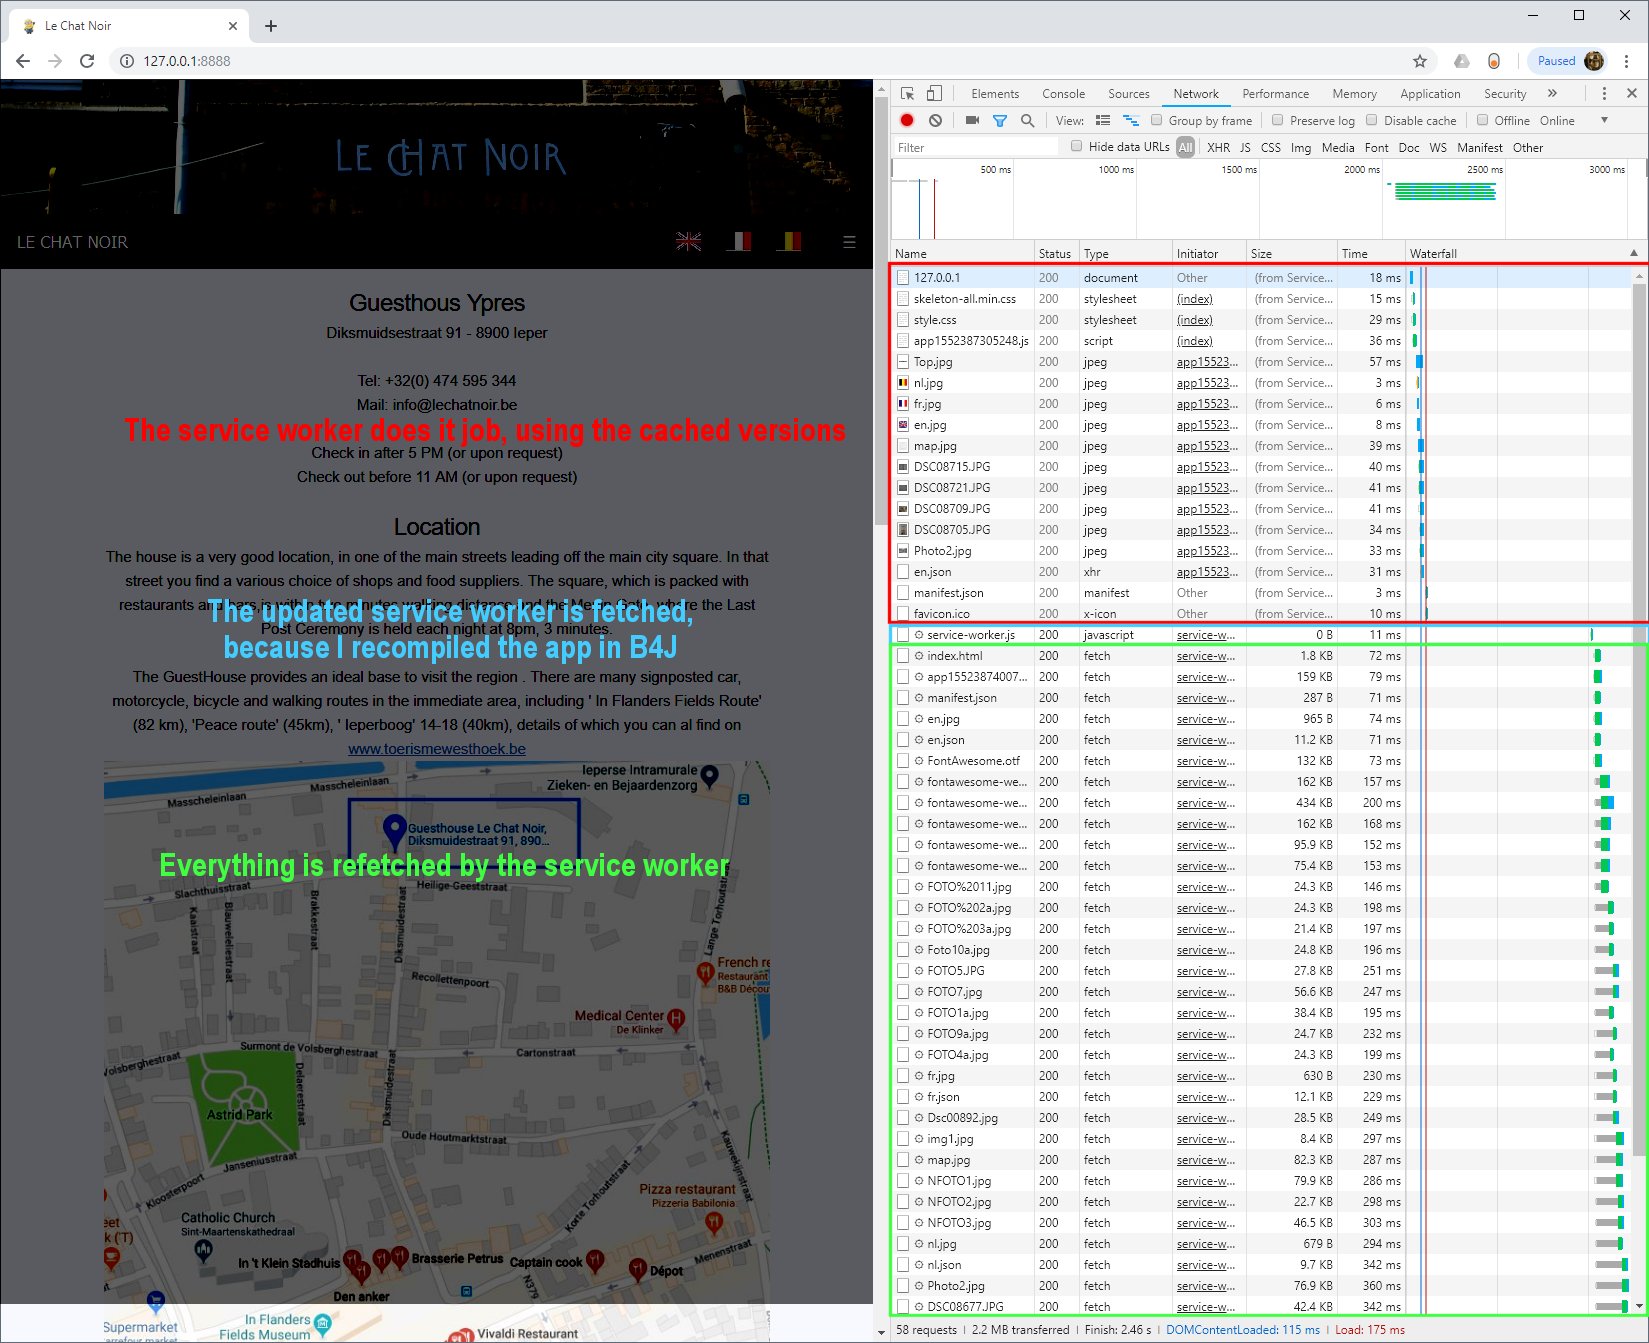Select the en.json xhr request row
The height and width of the screenshot is (1343, 1649).
(x=1262, y=572)
